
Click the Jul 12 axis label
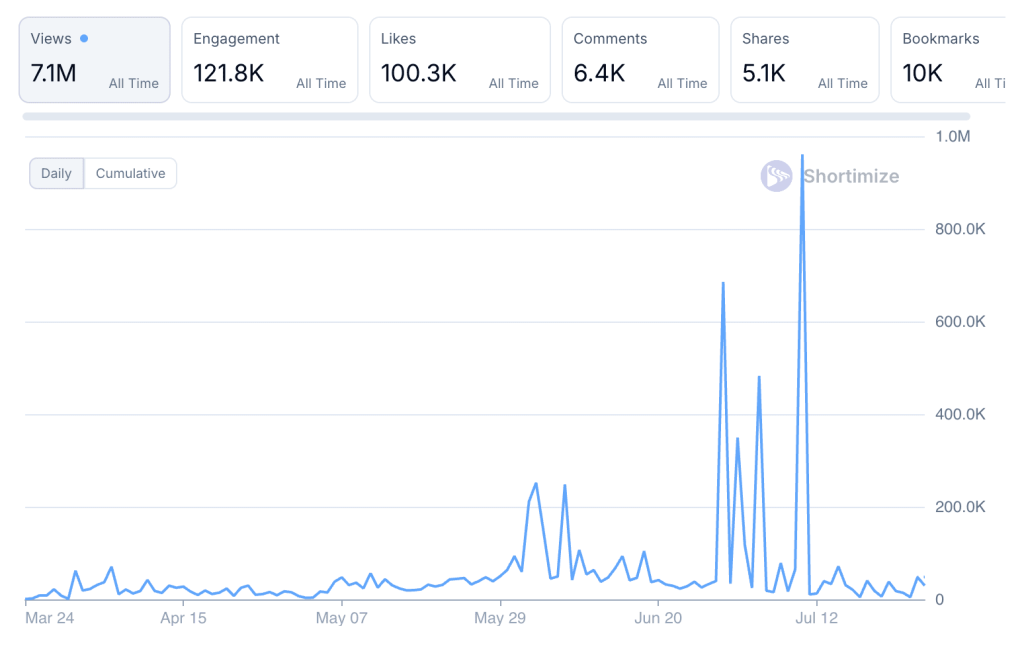pyautogui.click(x=816, y=618)
